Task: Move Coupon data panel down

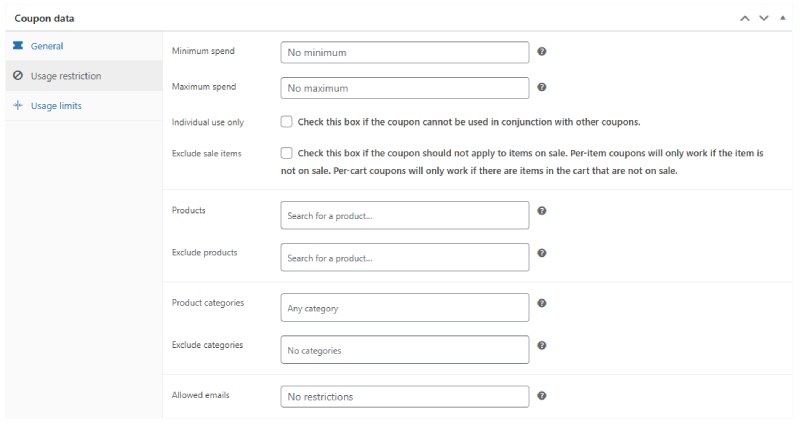Action: coord(766,18)
